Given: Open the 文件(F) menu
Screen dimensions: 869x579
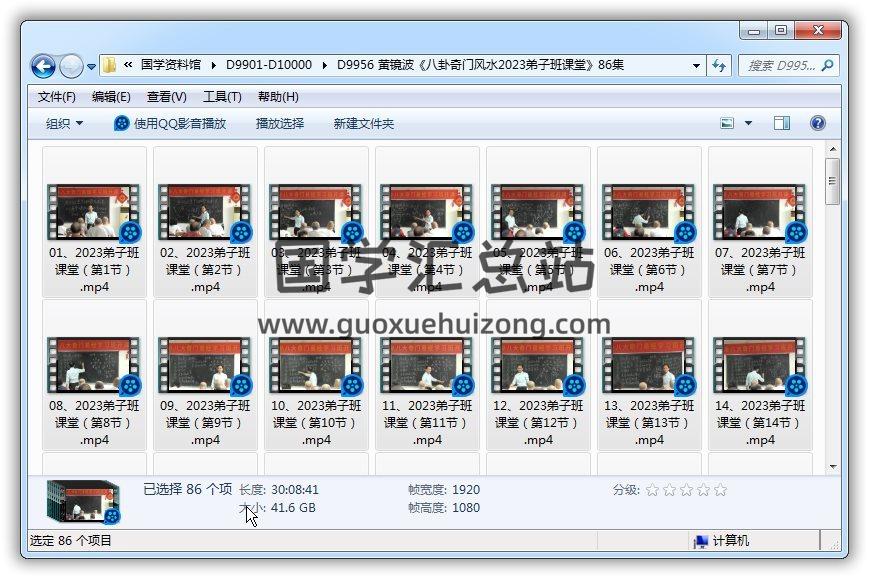Looking at the screenshot, I should coord(57,97).
